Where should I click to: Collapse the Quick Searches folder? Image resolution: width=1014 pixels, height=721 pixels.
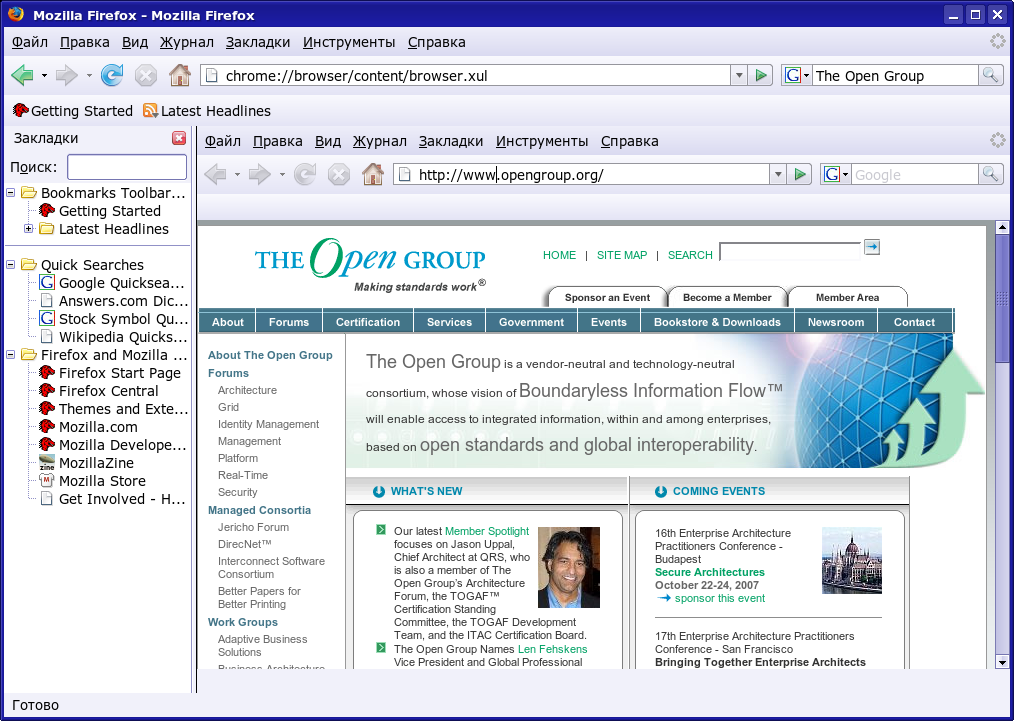[x=11, y=265]
